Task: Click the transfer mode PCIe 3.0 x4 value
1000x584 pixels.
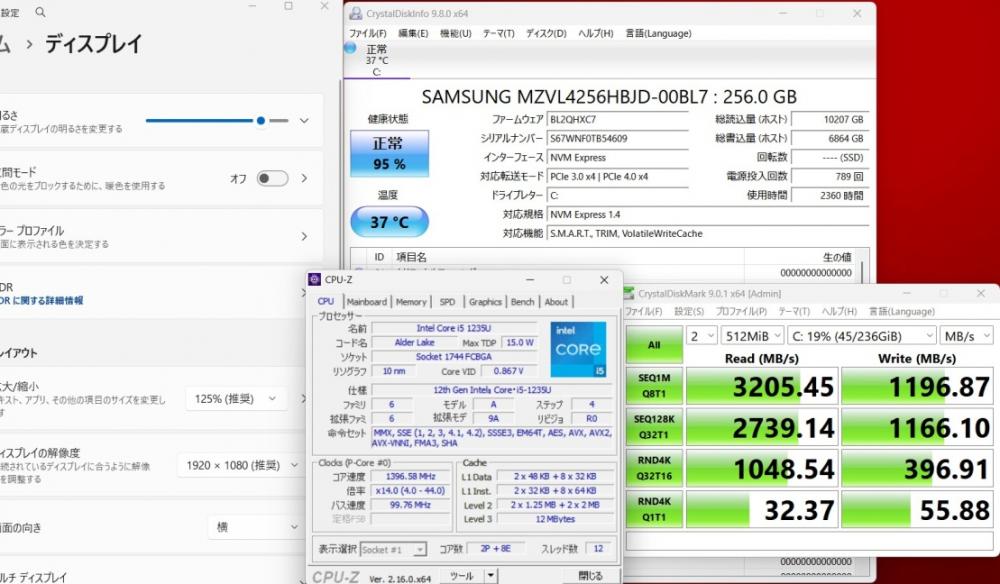Action: 618,177
